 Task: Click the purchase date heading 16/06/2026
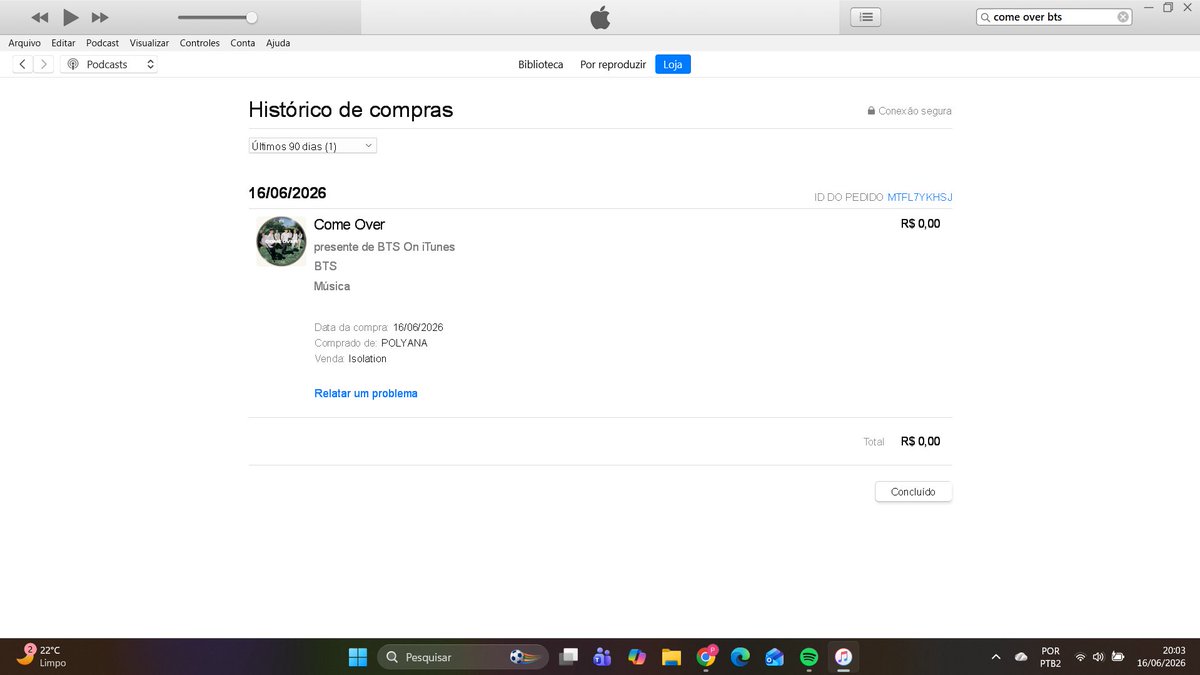287,193
